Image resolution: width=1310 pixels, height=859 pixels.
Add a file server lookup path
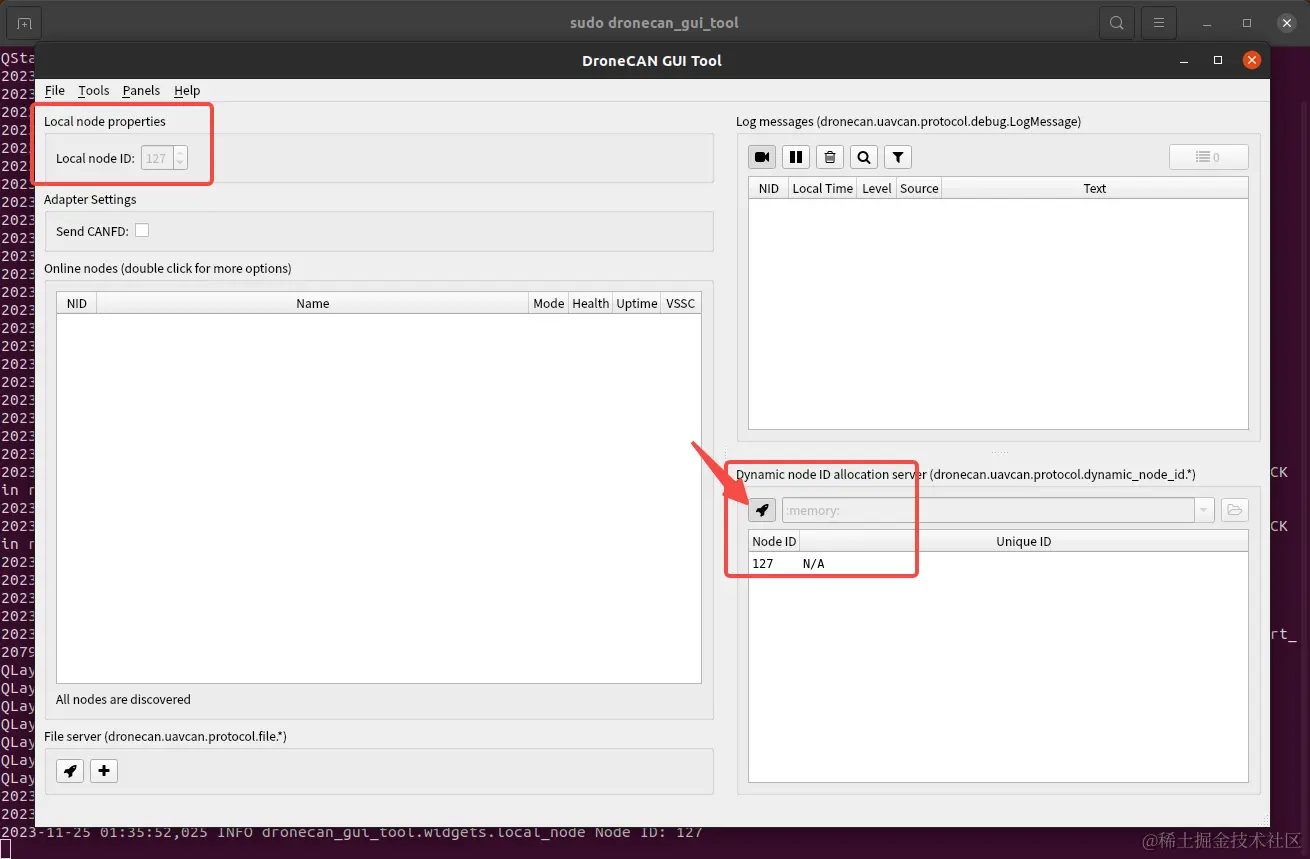click(103, 770)
